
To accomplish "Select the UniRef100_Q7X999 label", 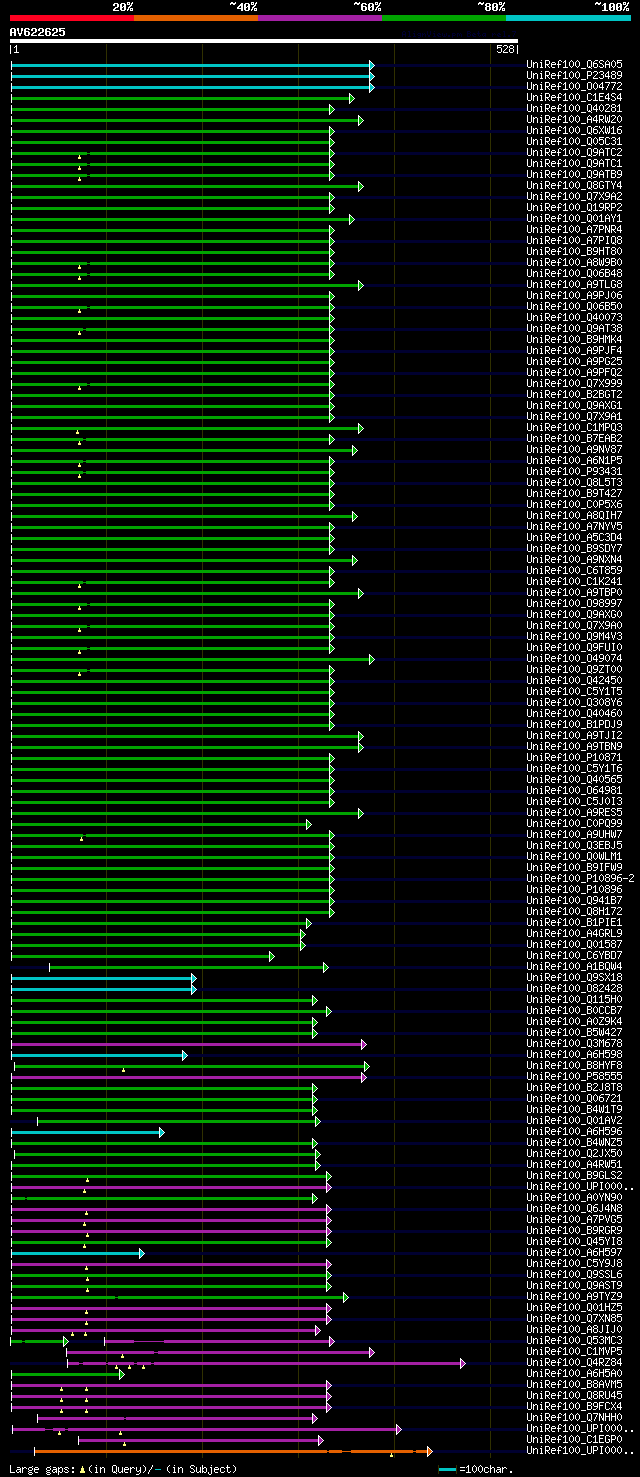I will pyautogui.click(x=574, y=384).
